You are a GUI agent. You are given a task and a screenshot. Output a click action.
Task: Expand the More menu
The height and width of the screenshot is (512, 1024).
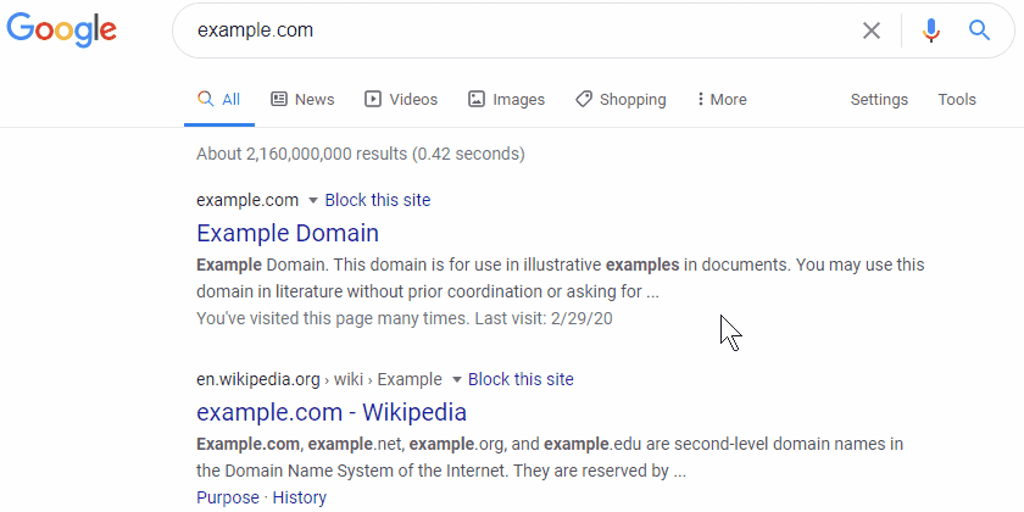[x=721, y=99]
